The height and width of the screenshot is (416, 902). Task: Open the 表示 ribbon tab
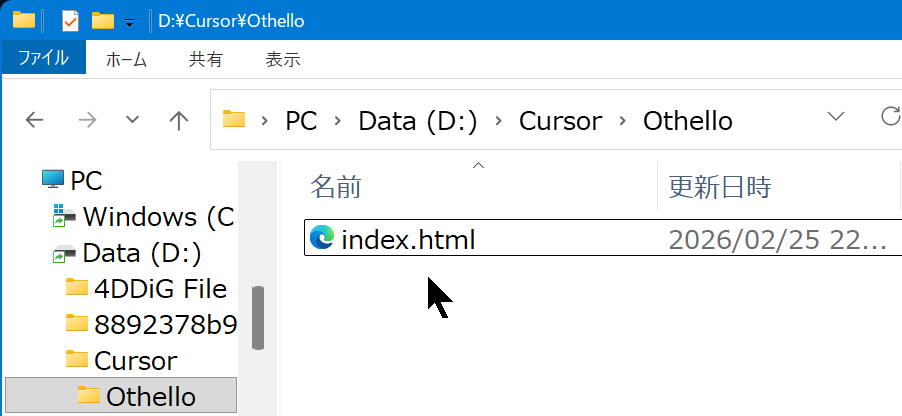[x=283, y=59]
